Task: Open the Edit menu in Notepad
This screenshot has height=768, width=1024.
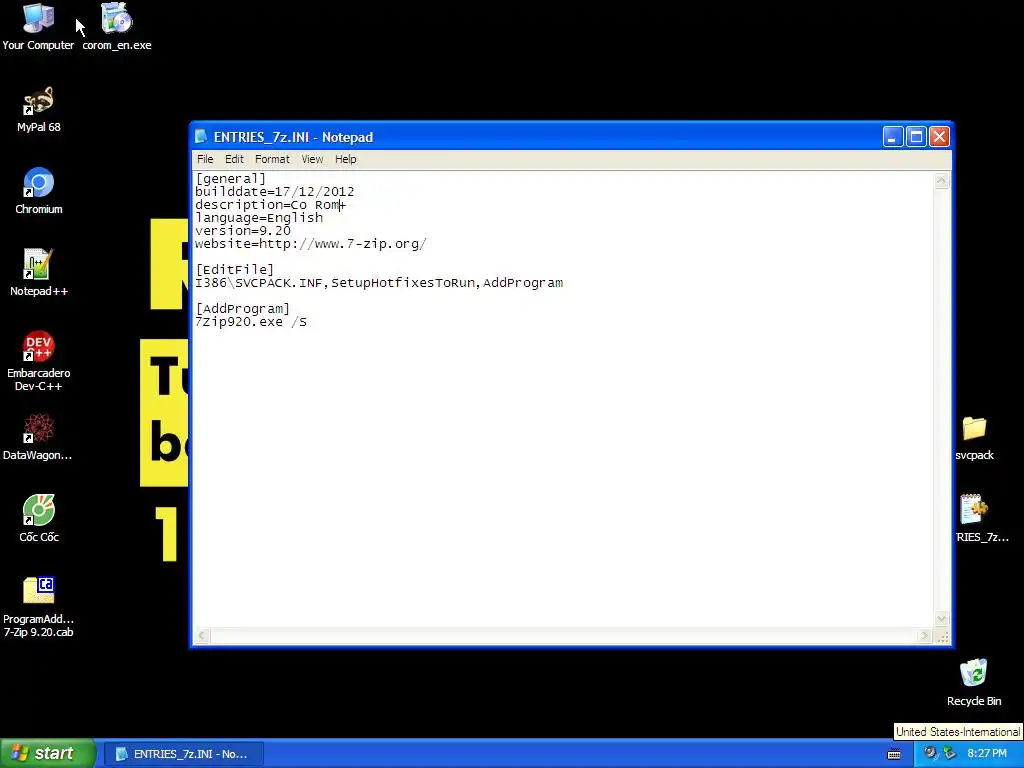Action: tap(234, 159)
